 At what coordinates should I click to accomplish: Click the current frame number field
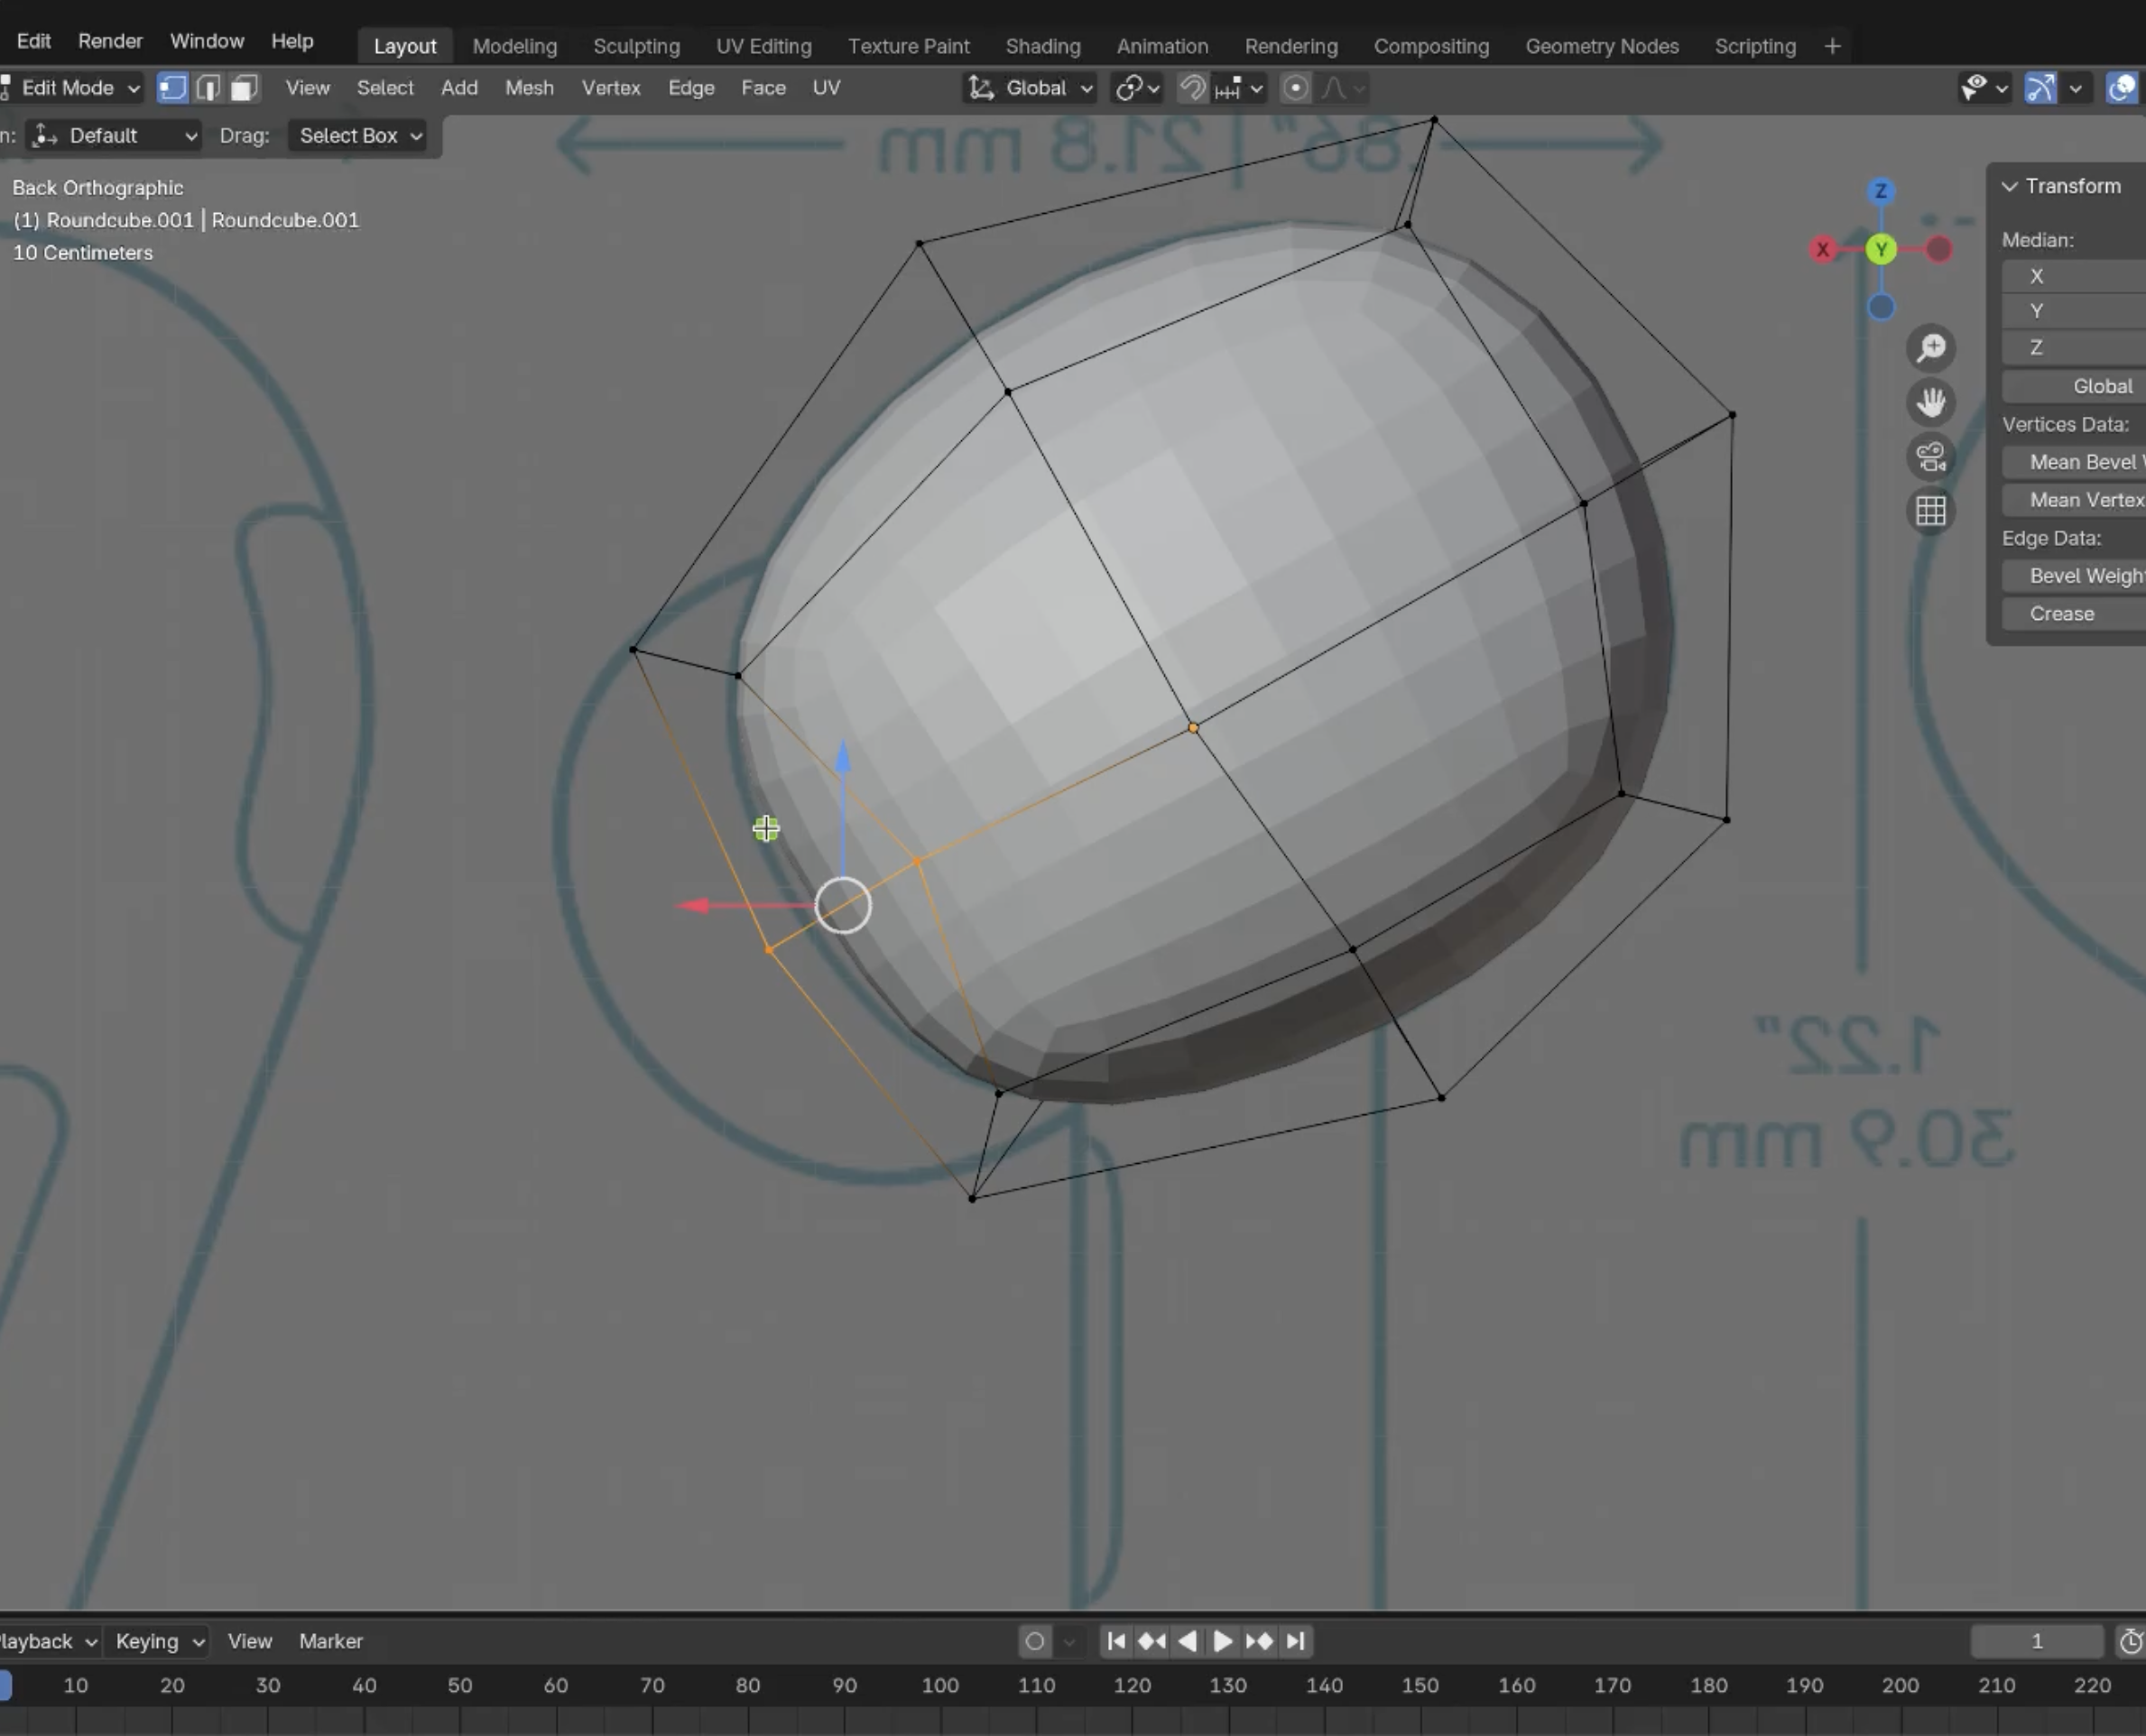tap(2036, 1641)
